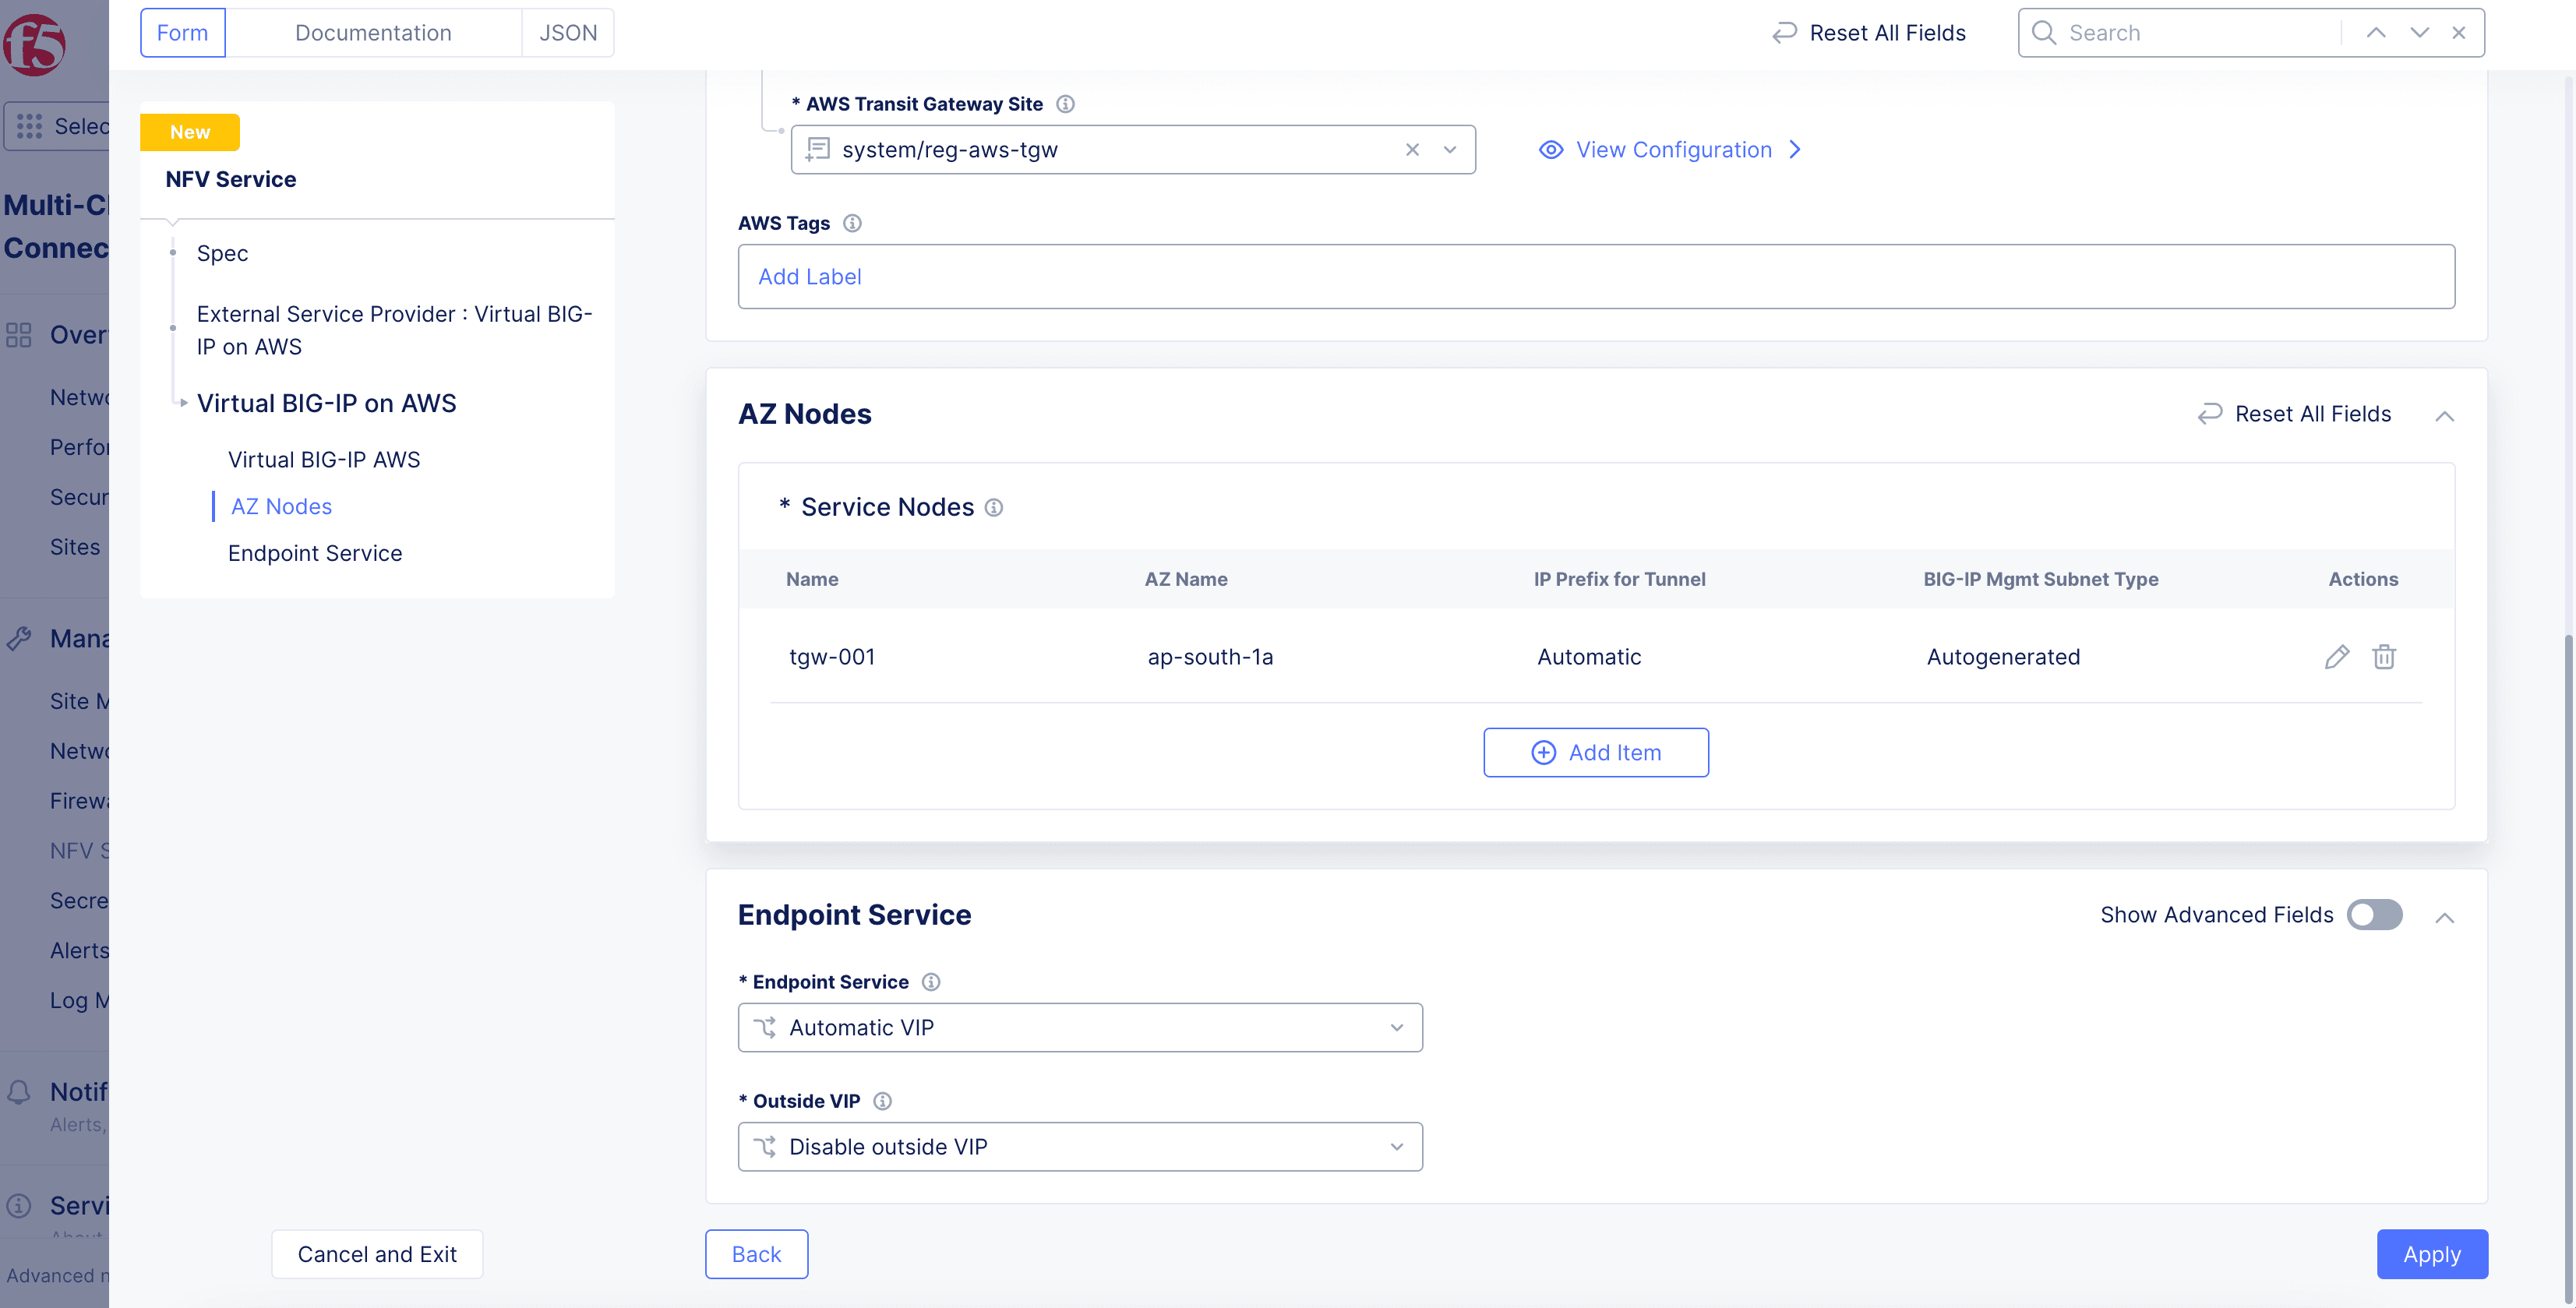This screenshot has width=2576, height=1308.
Task: Open the AWS Tags info icon
Action: [x=852, y=223]
